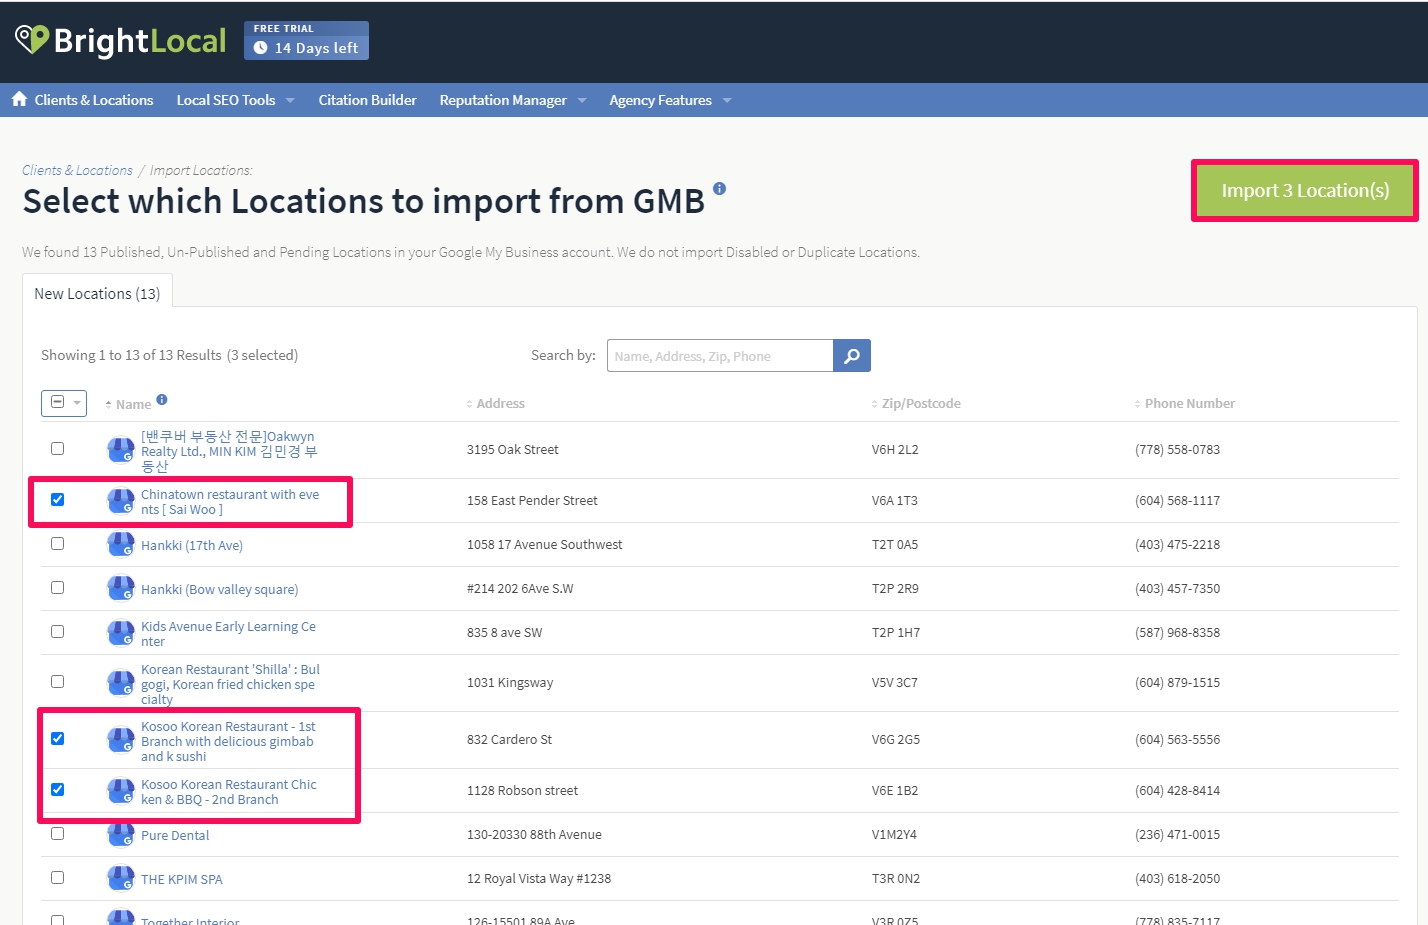This screenshot has width=1428, height=925.
Task: Click the home icon beside Clients & Locations
Action: click(x=19, y=99)
